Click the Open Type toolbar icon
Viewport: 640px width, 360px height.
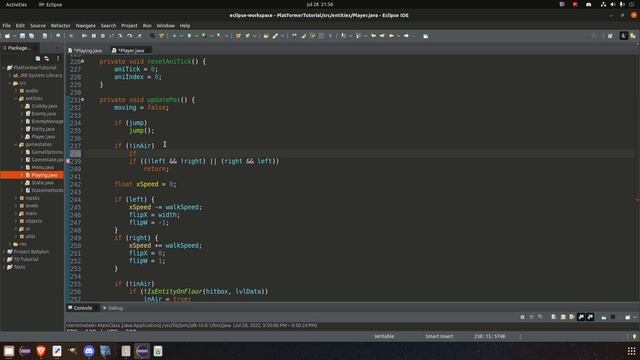coord(266,36)
